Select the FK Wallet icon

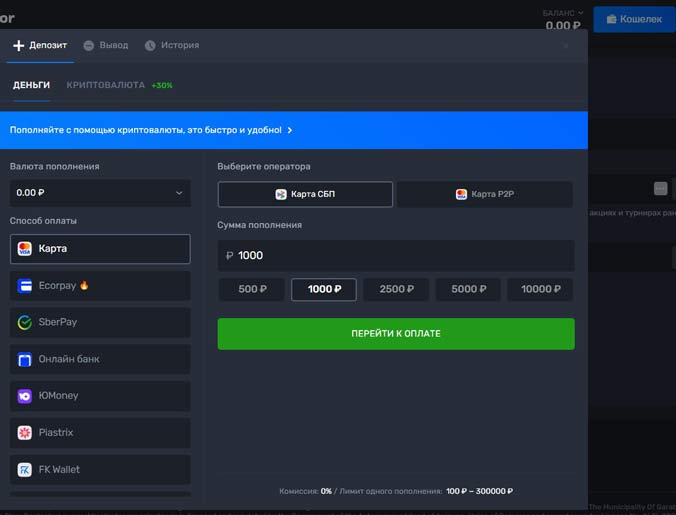(x=25, y=470)
